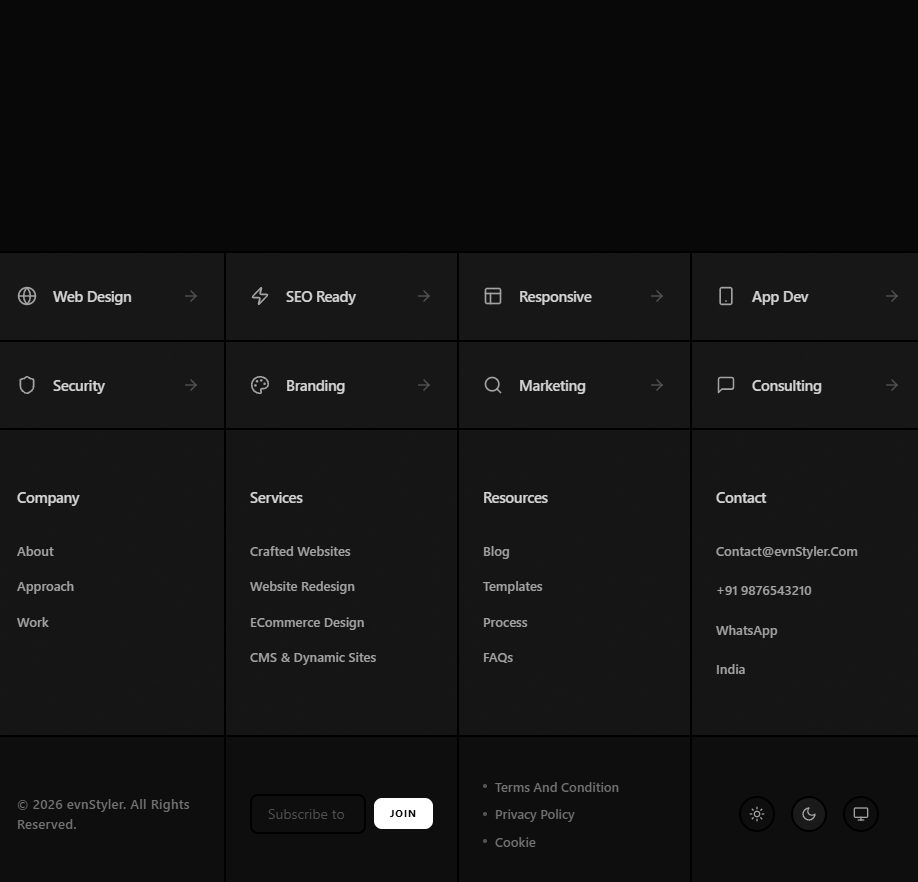Open the Templates link
918x882 pixels.
[x=512, y=586]
